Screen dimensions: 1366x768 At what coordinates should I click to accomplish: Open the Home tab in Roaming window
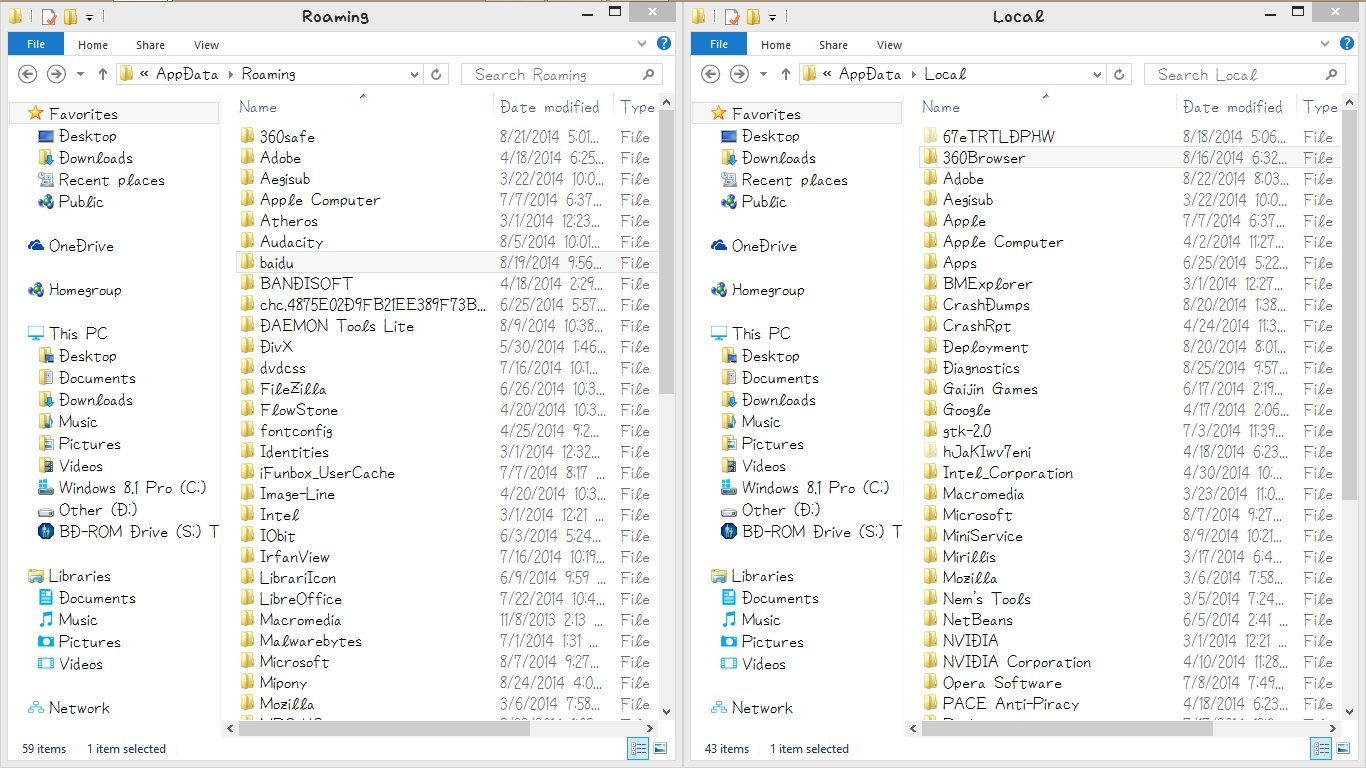[93, 44]
